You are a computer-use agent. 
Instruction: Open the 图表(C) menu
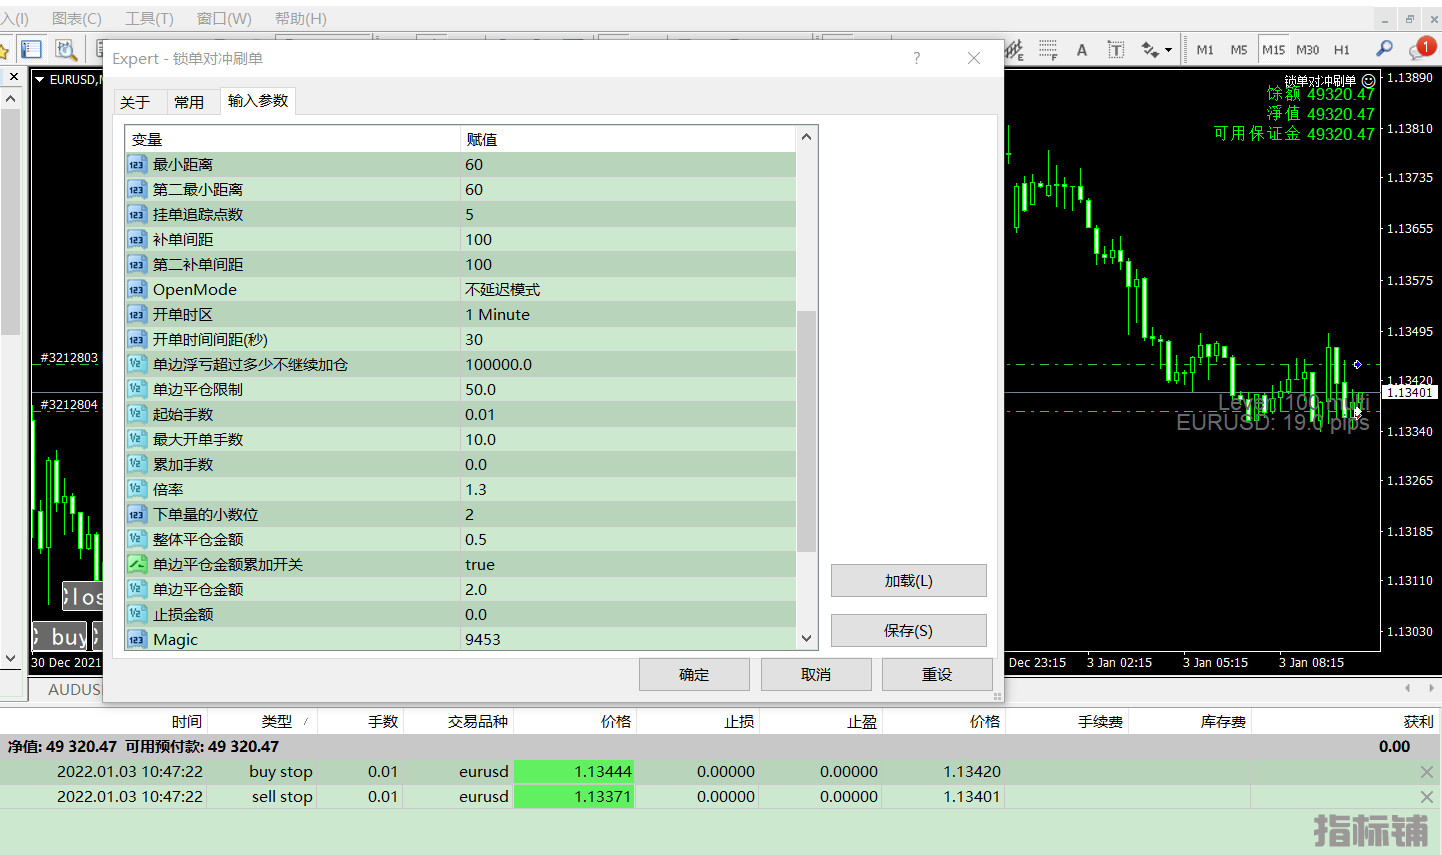click(77, 18)
